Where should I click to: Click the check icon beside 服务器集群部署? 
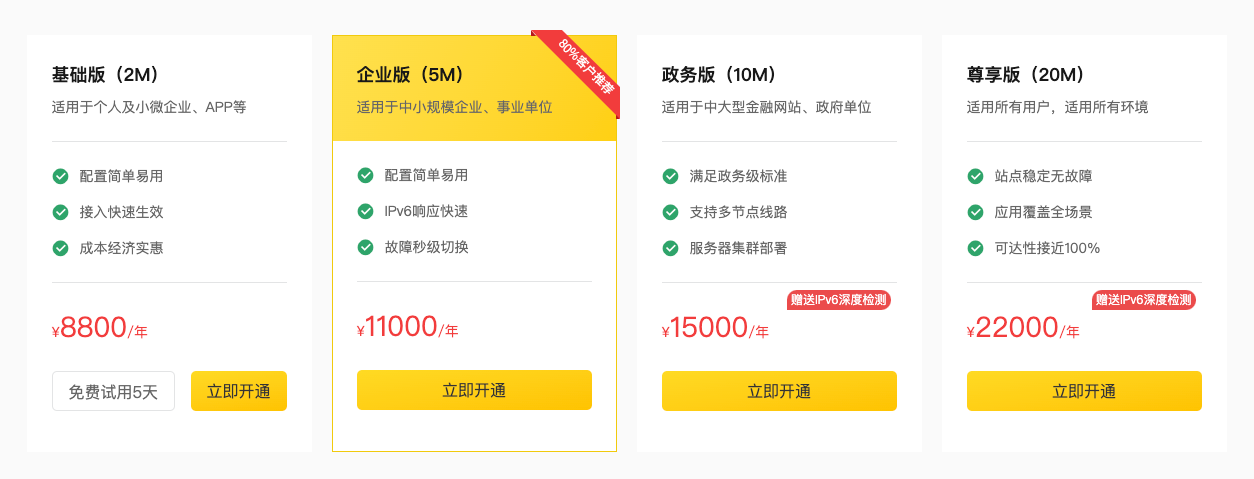point(670,248)
